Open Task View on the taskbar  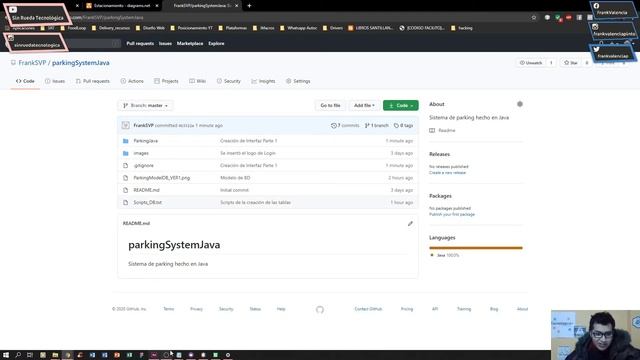[x=30, y=355]
